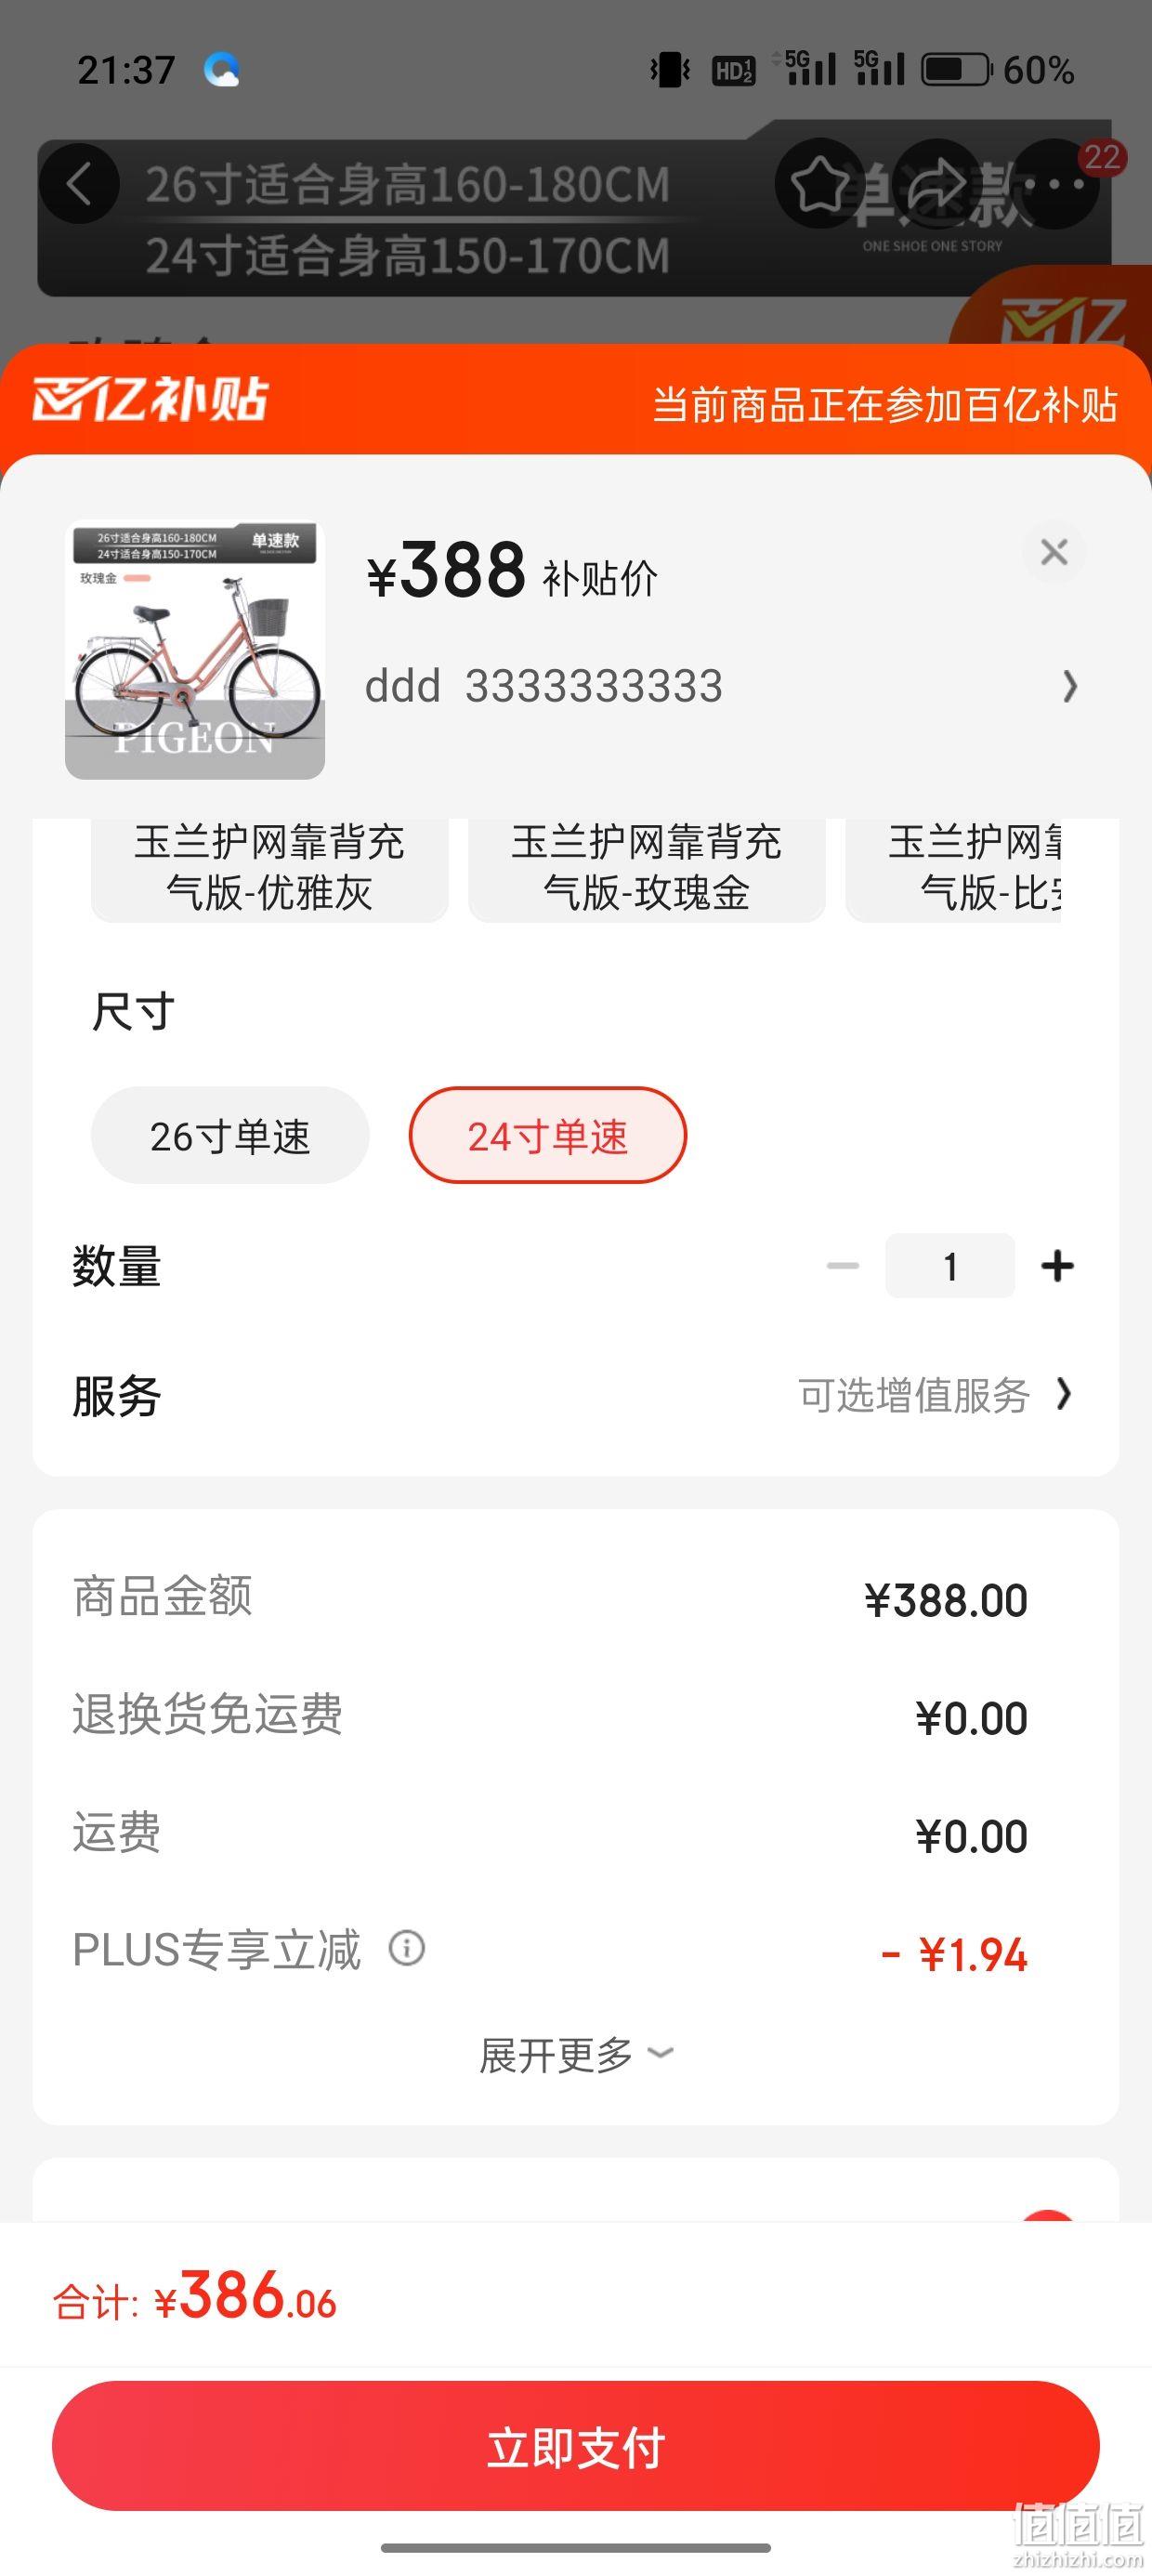Tap the star favorite icon
1152x2576 pixels.
pyautogui.click(x=819, y=184)
